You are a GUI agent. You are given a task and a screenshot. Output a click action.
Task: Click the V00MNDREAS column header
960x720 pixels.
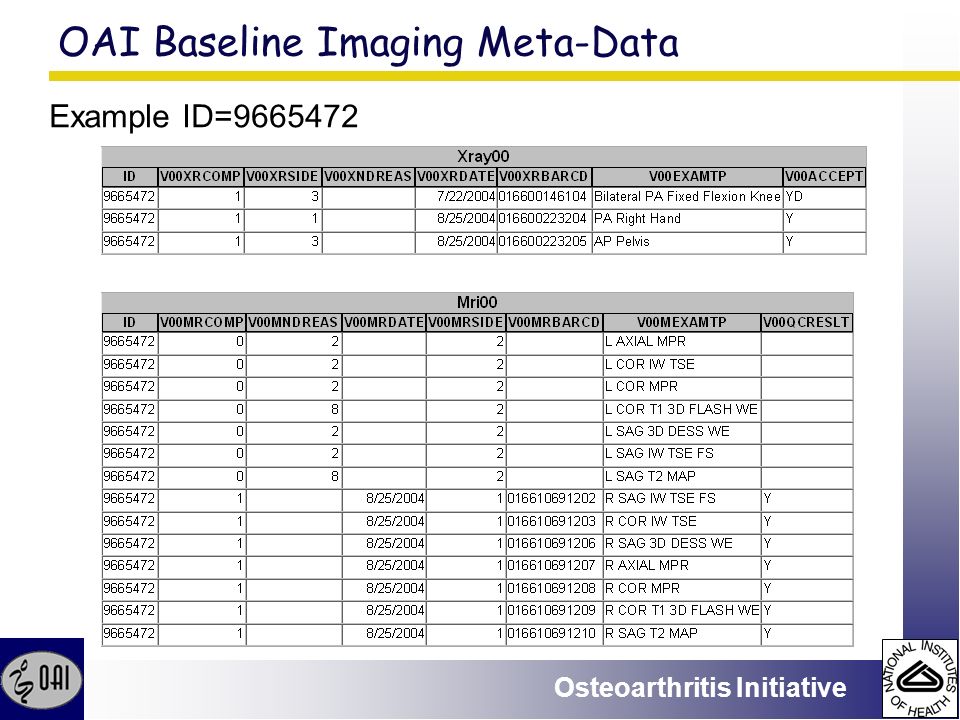point(294,323)
